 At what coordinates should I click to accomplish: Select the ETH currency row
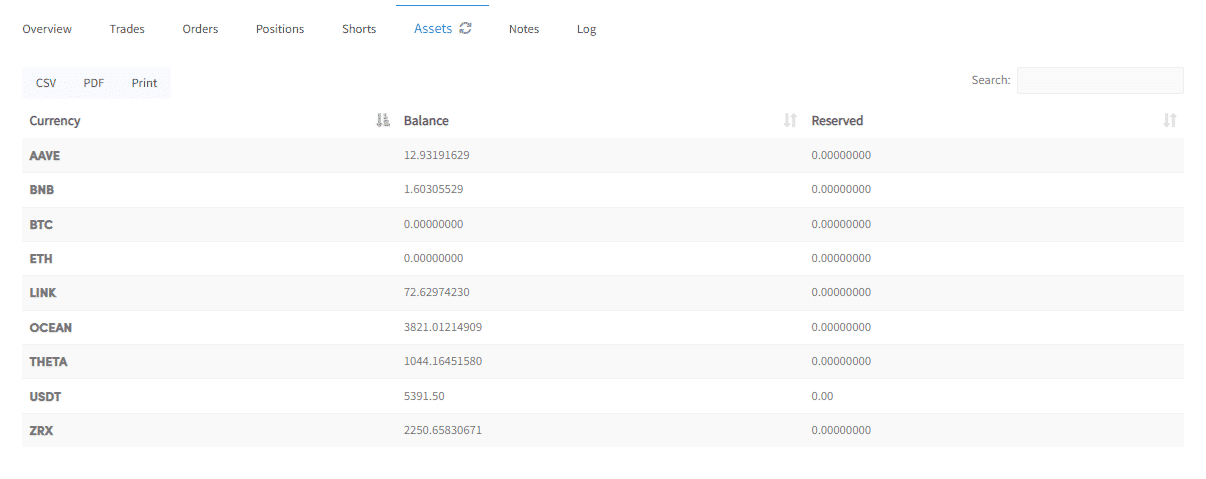click(603, 258)
